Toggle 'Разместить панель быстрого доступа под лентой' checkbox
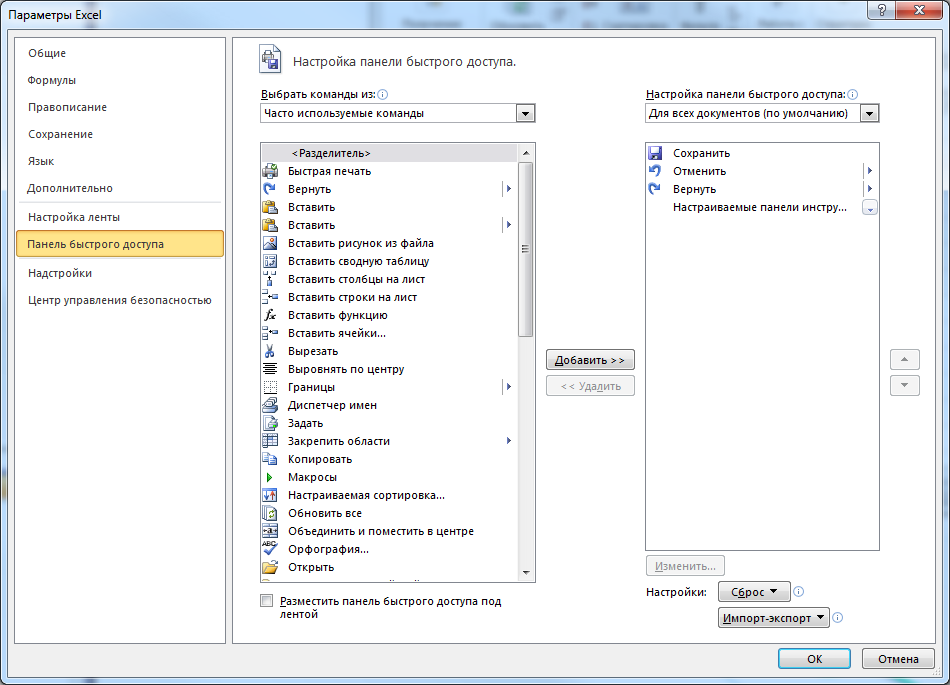 click(266, 601)
